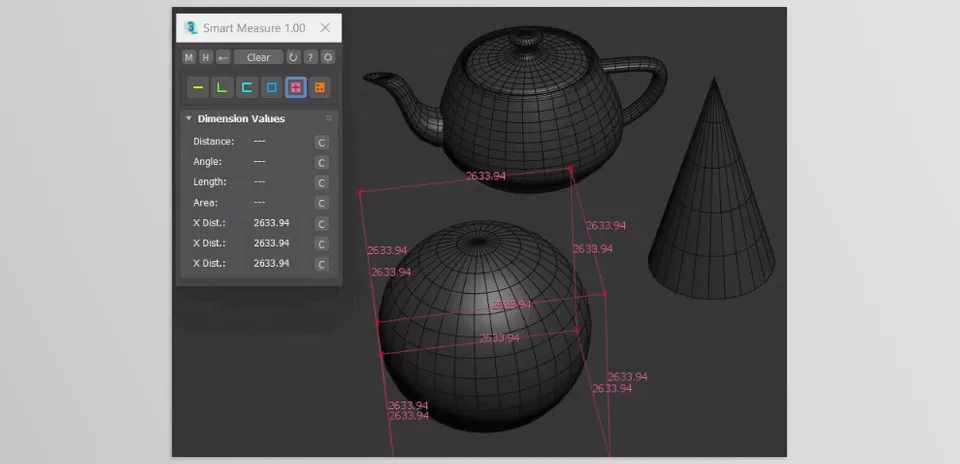
Task: Click the M button in Smart Measure
Action: 189,57
